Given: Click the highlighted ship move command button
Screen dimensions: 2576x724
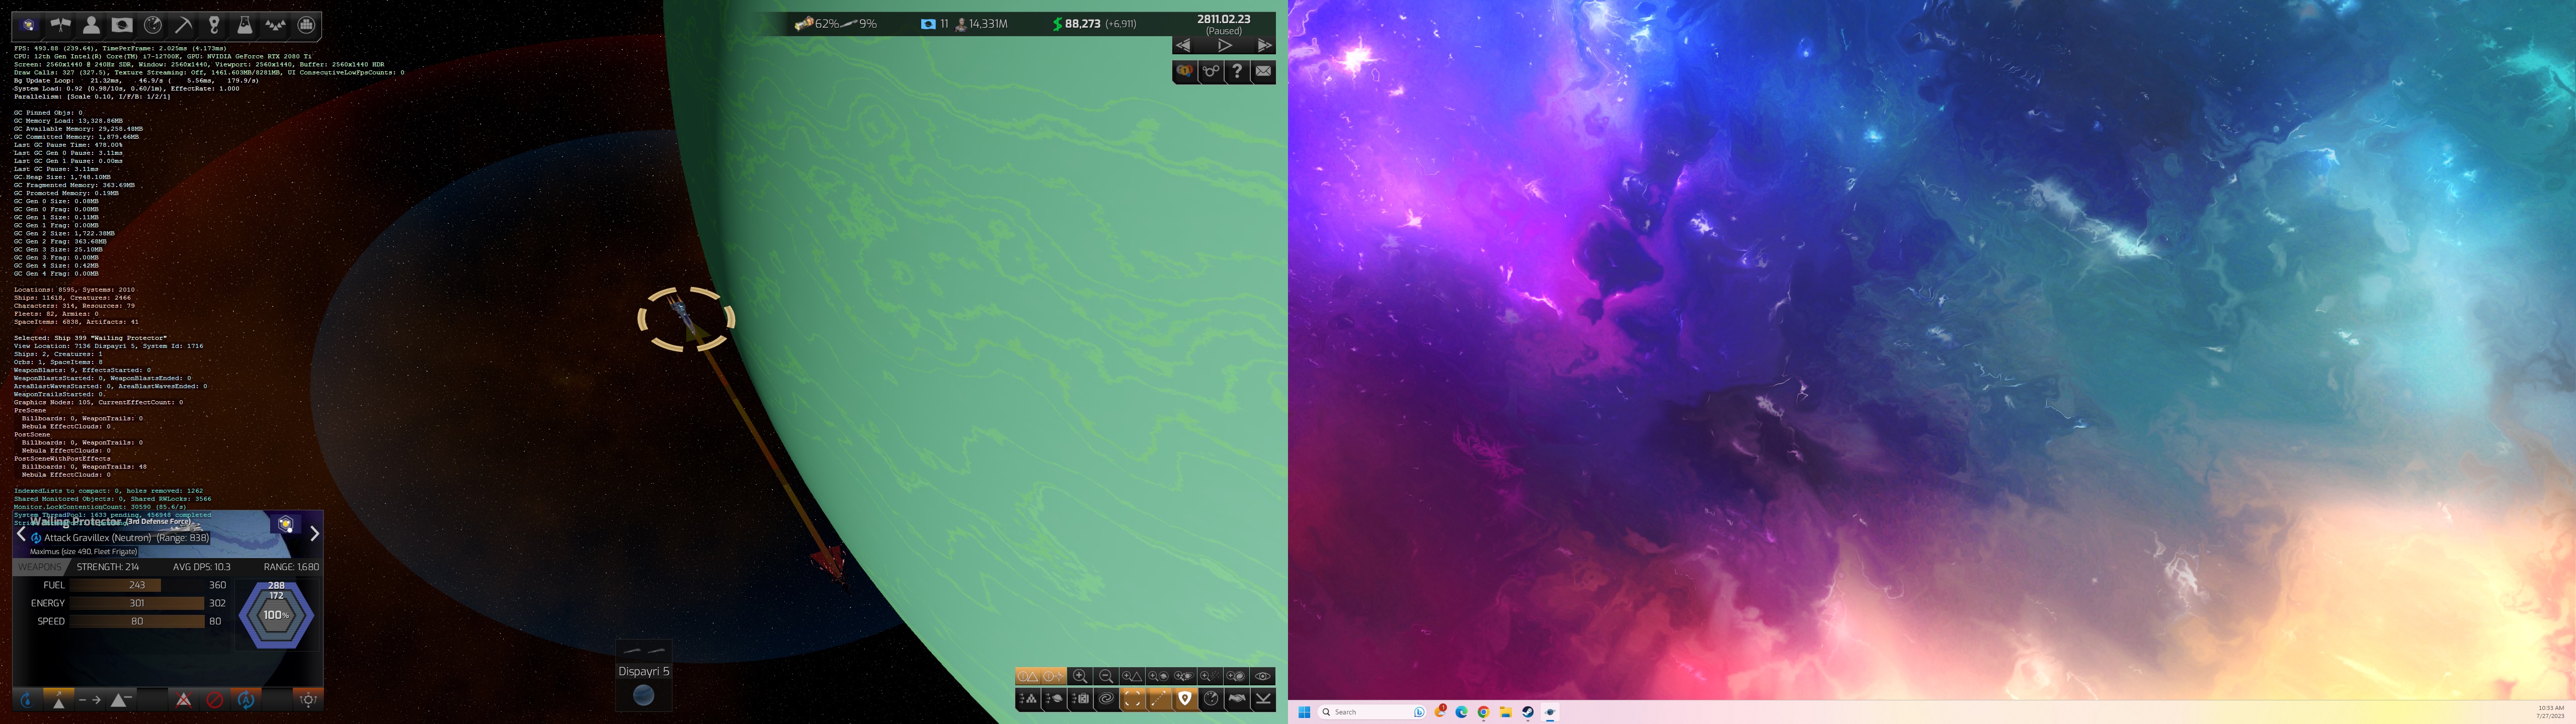Looking at the screenshot, I should tap(58, 700).
